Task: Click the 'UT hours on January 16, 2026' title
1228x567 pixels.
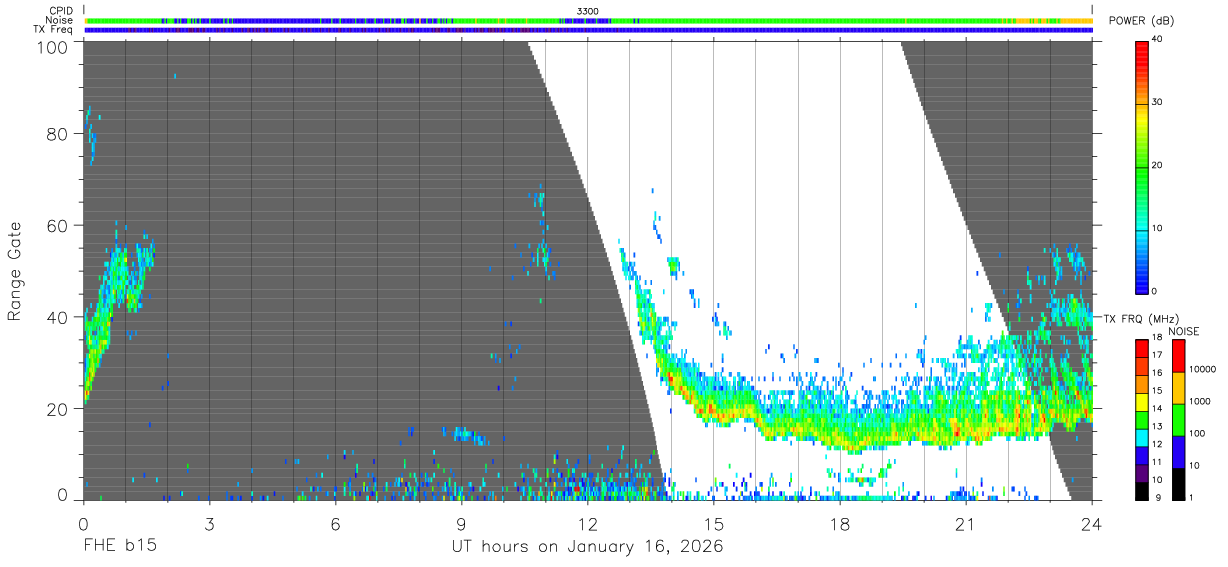Action: (x=588, y=547)
